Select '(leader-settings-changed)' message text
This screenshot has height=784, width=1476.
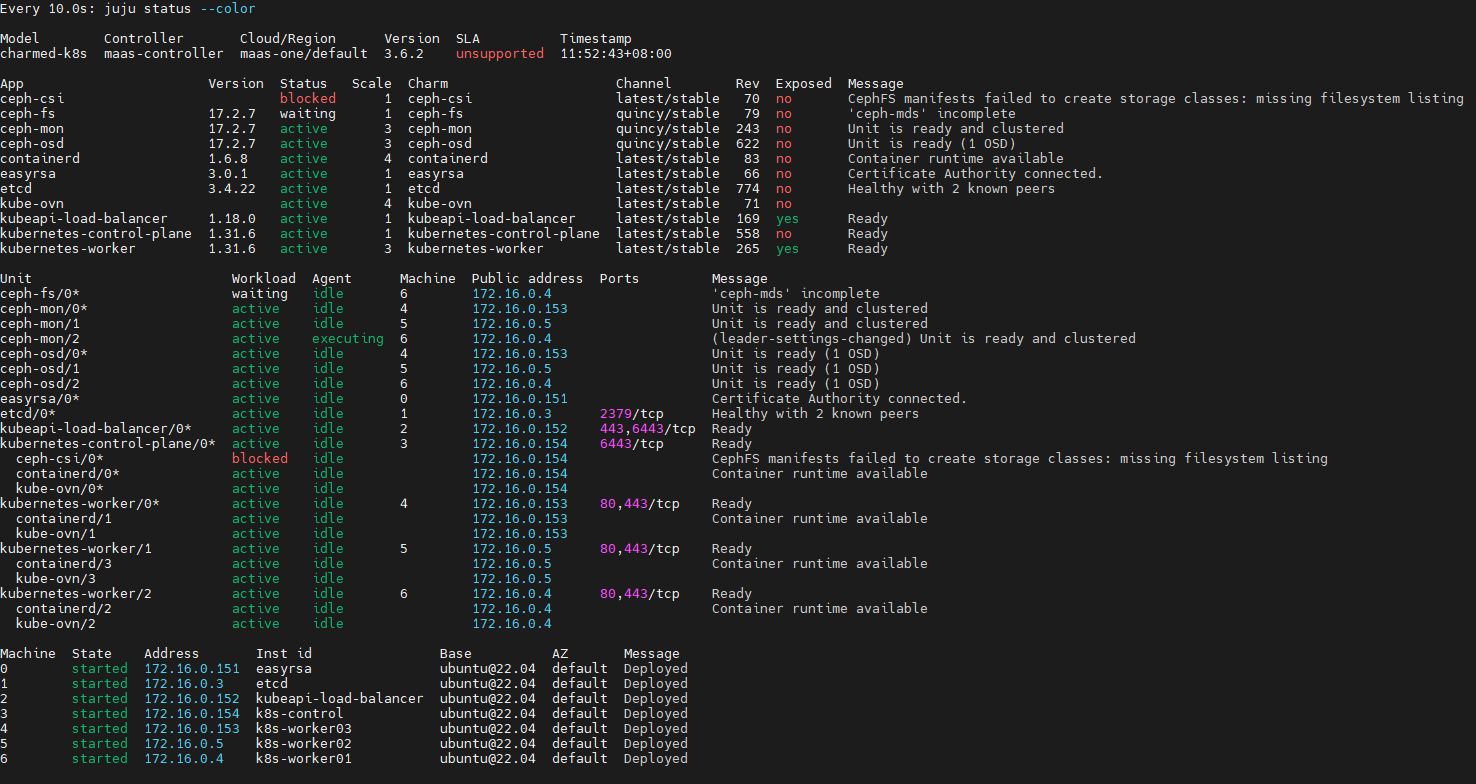(x=812, y=339)
